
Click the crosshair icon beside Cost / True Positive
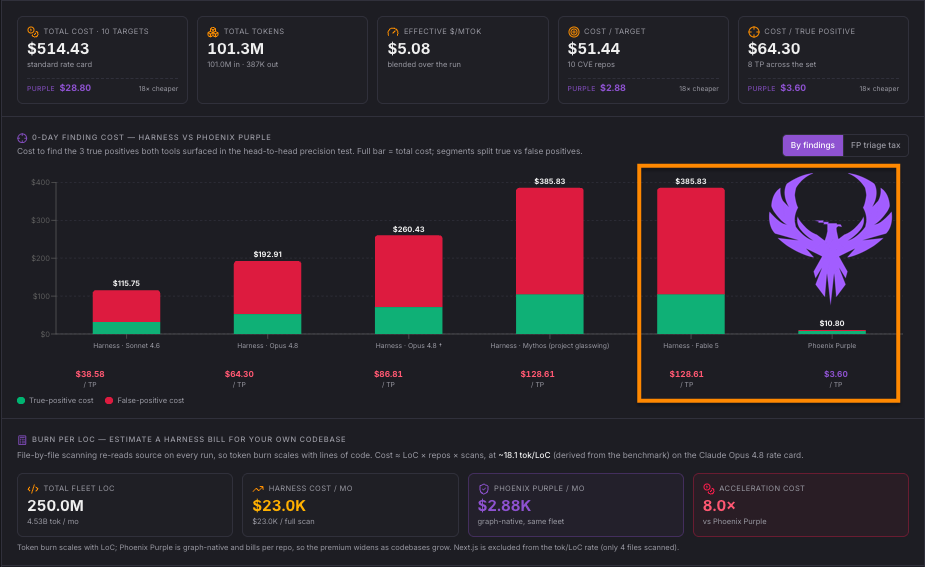(754, 32)
